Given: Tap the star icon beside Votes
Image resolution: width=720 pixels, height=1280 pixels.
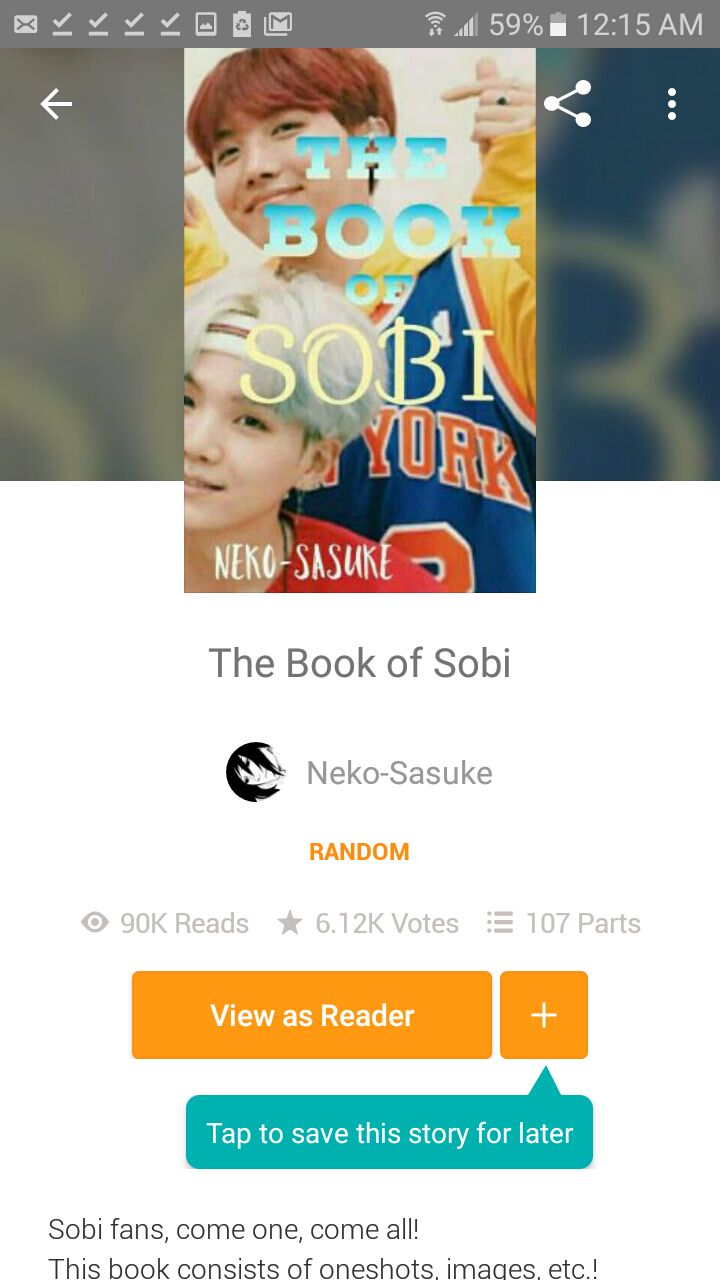Looking at the screenshot, I should pyautogui.click(x=290, y=923).
